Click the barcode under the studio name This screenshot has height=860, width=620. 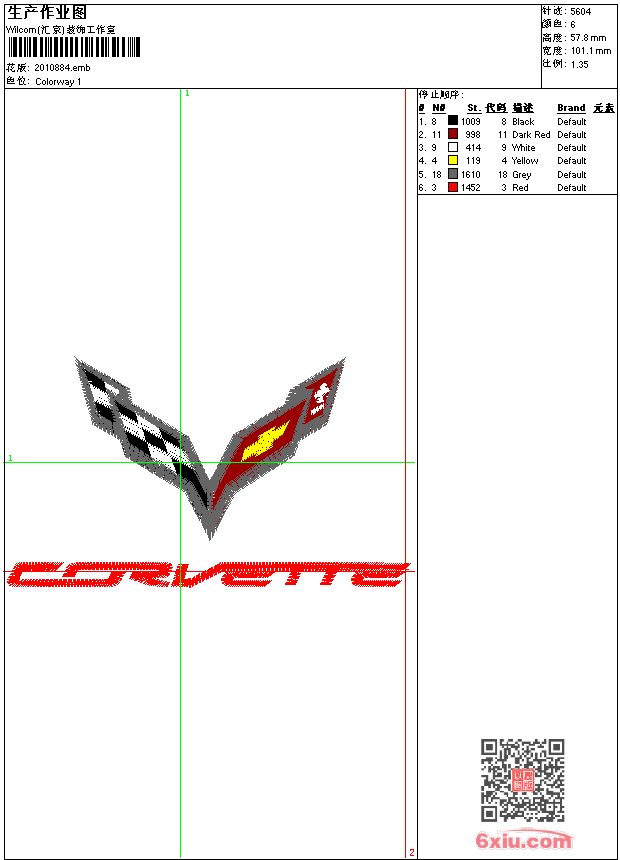74,47
